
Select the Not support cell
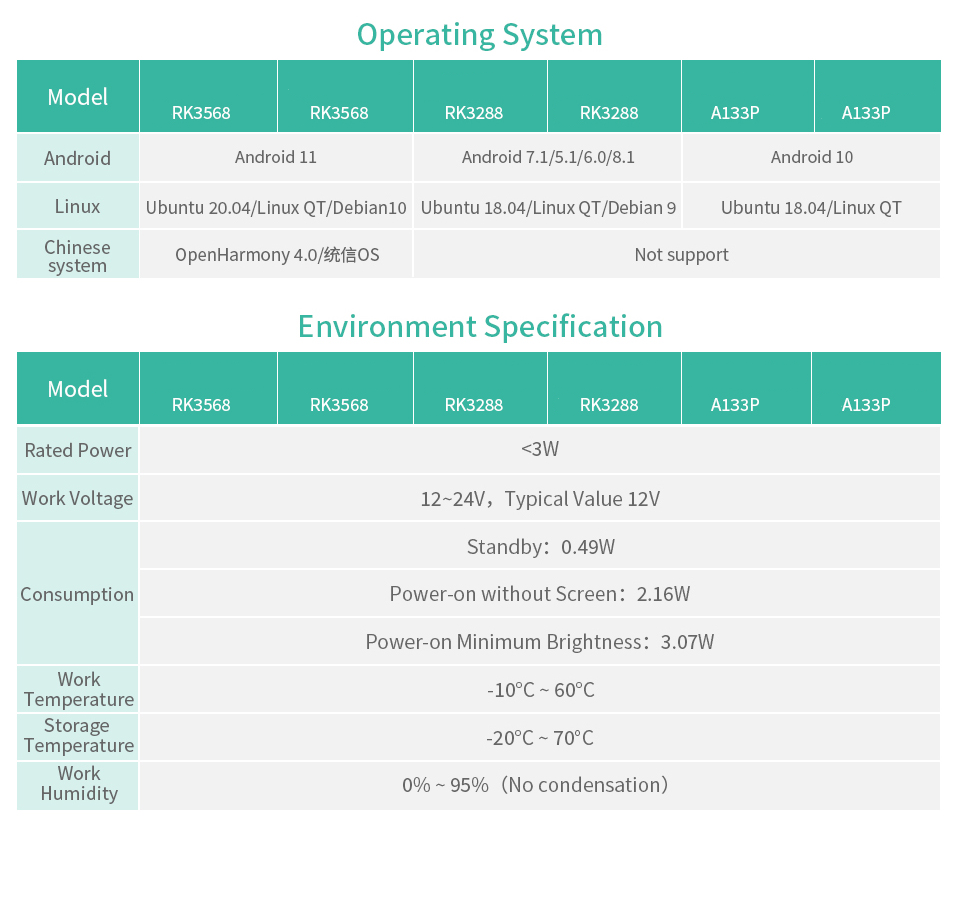coord(681,255)
